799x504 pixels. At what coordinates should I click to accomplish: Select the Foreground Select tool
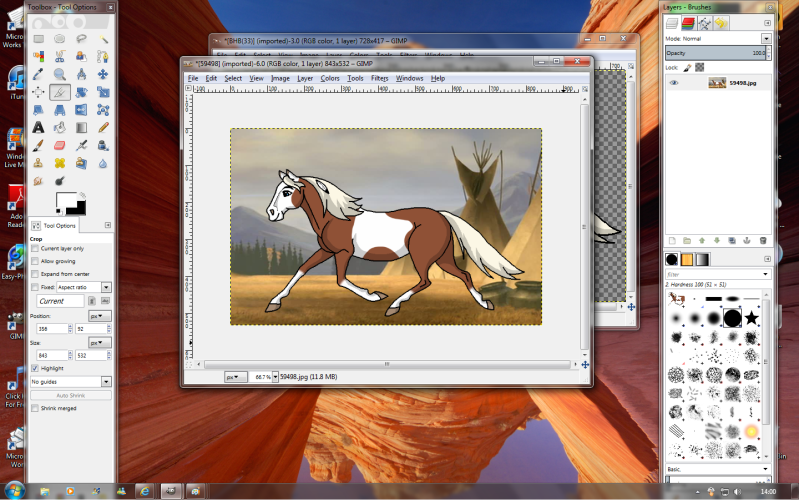81,57
